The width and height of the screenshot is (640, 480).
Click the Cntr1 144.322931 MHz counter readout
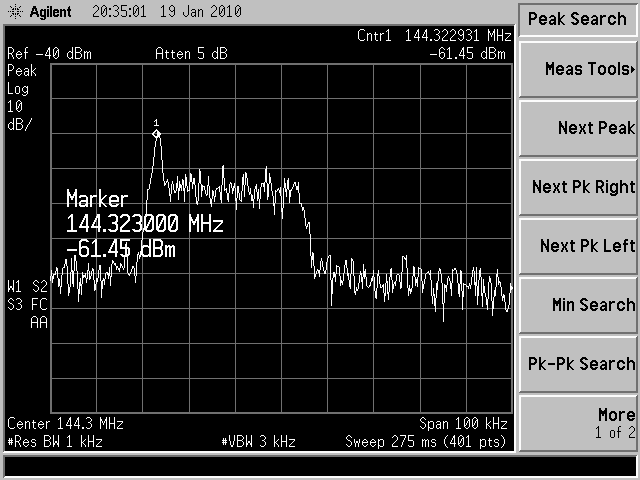[434, 36]
